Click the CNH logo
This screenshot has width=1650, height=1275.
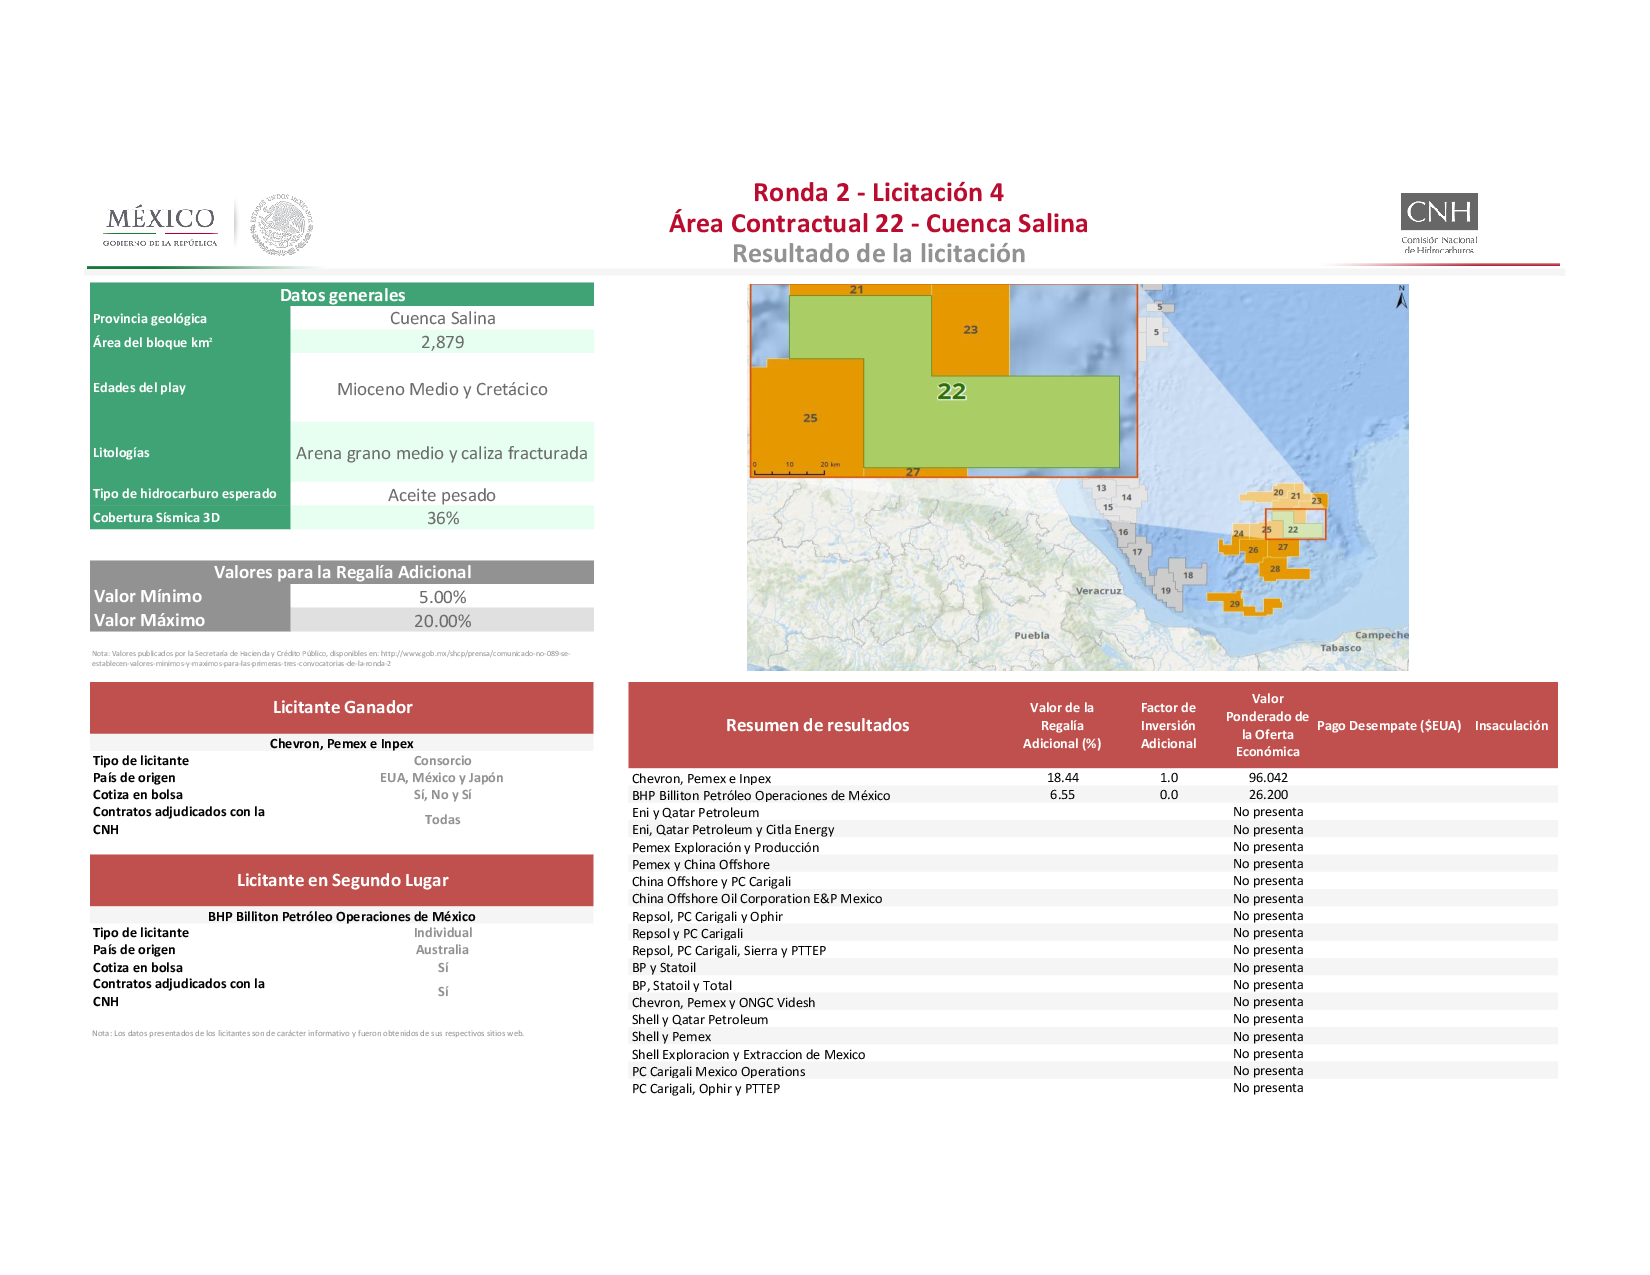1439,223
